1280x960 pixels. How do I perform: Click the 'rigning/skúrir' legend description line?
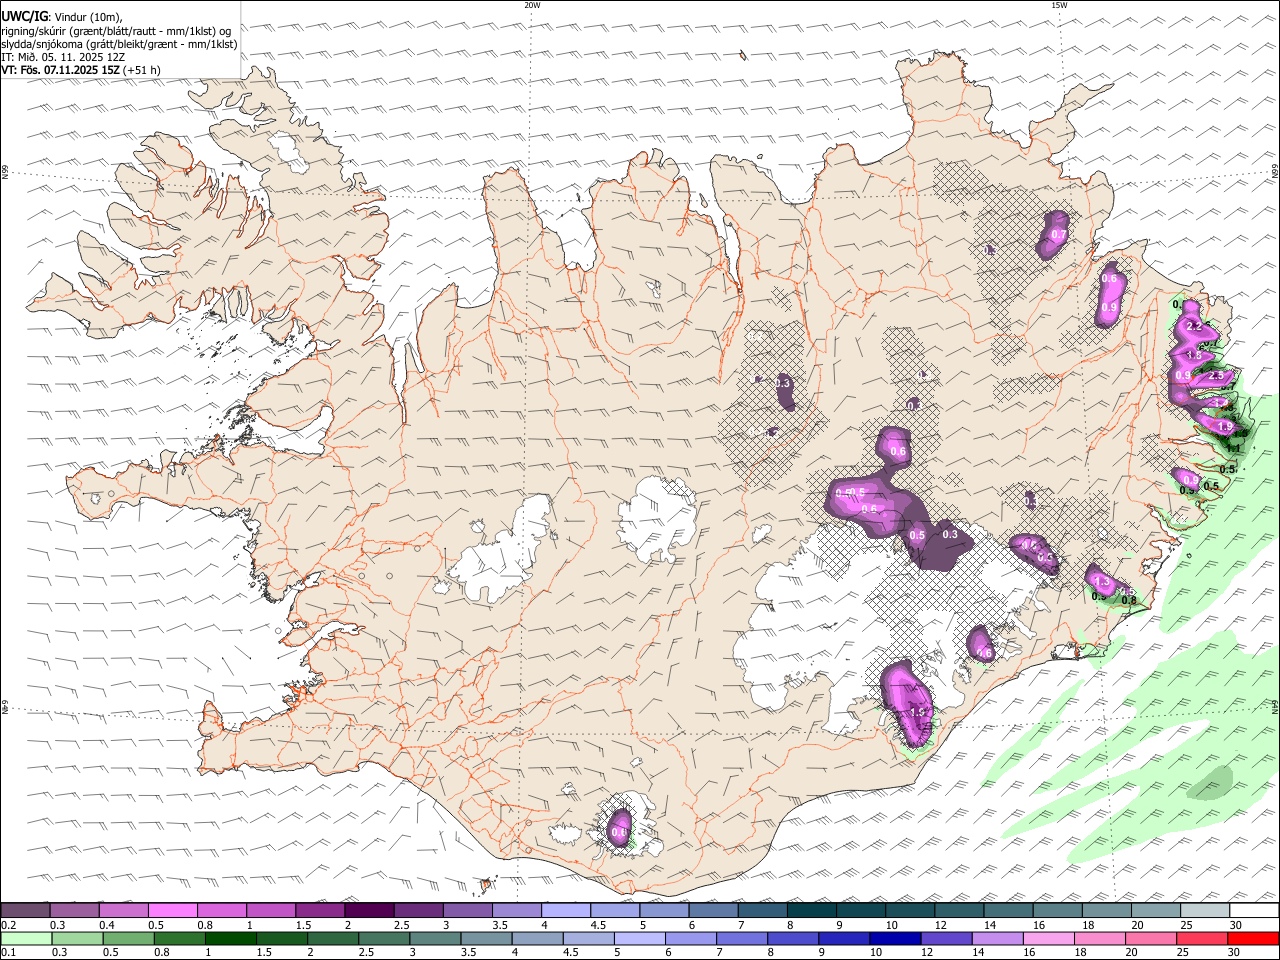coord(116,30)
